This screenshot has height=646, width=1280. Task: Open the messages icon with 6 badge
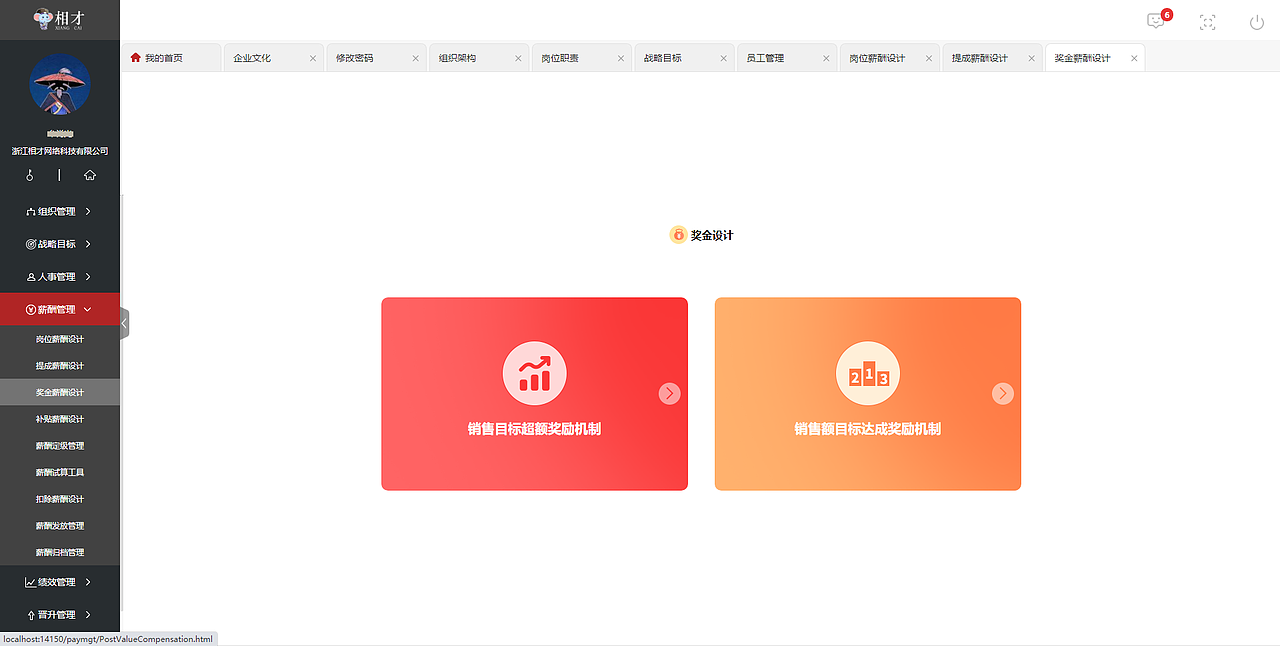pyautogui.click(x=1157, y=21)
